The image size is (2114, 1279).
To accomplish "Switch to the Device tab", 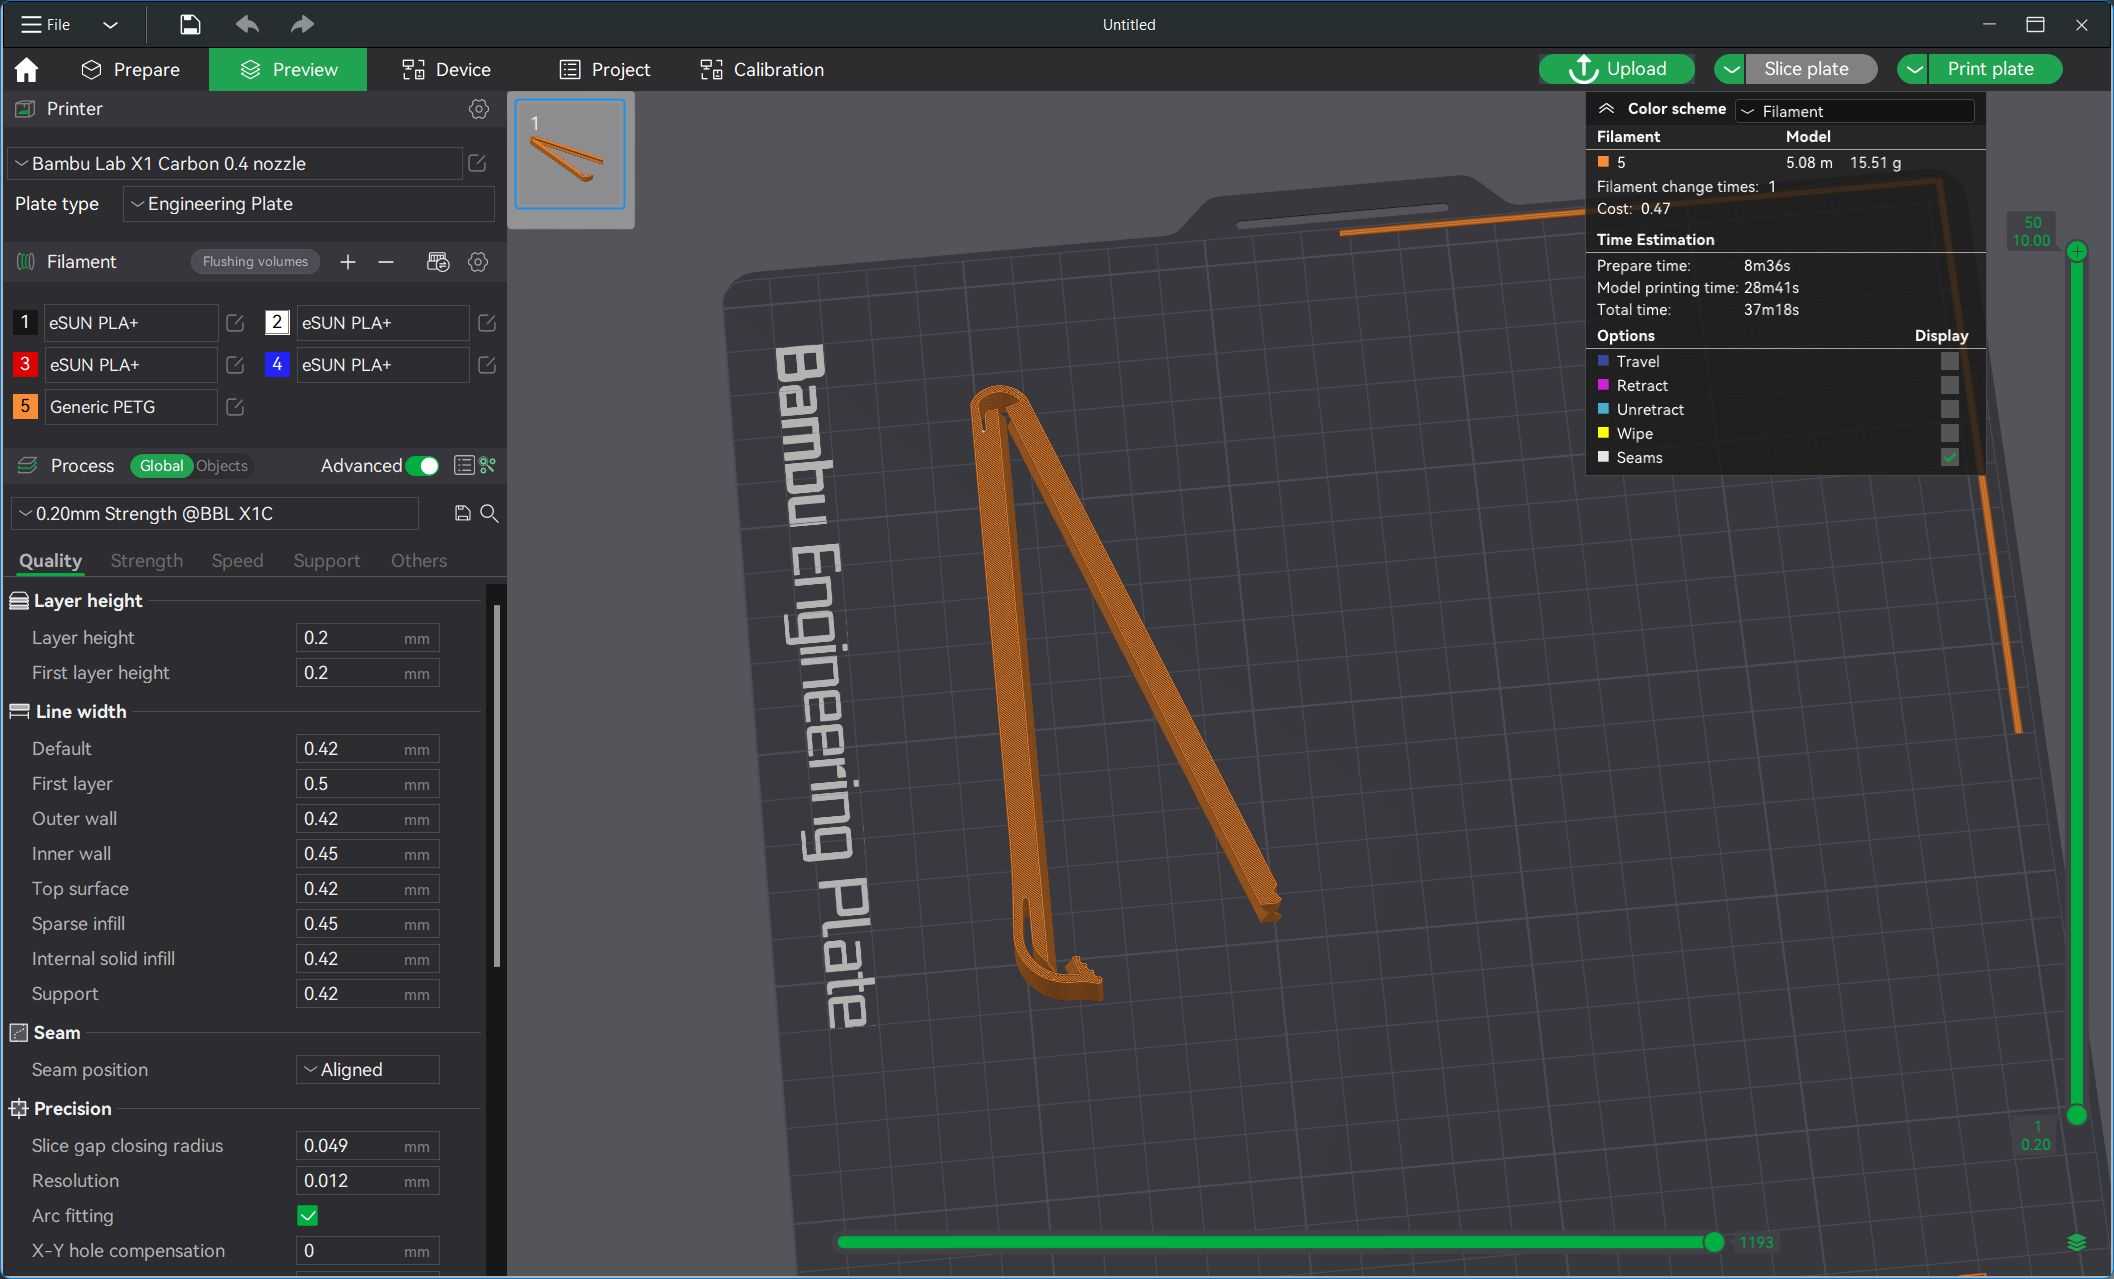I will (446, 69).
